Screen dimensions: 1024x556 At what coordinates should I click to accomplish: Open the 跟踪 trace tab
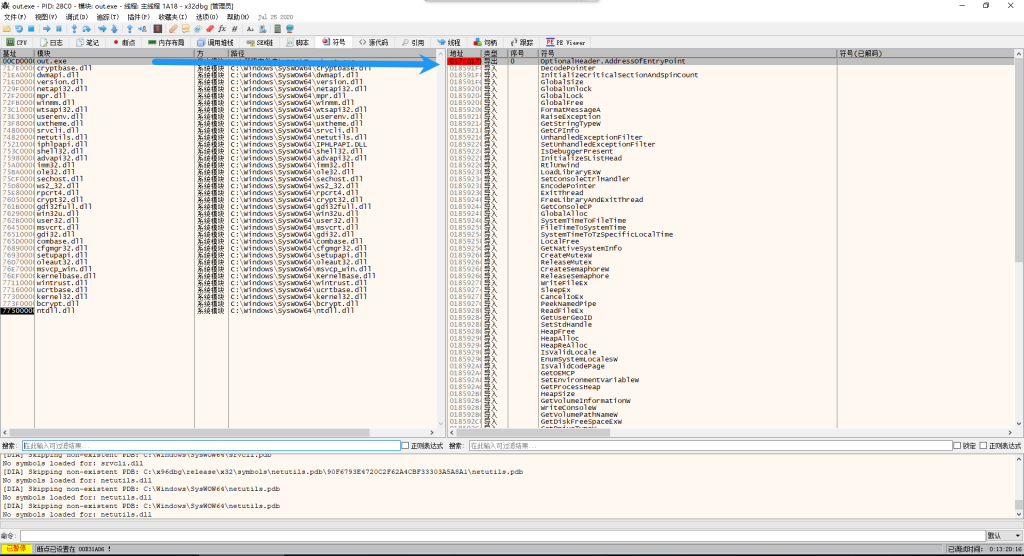click(x=522, y=42)
